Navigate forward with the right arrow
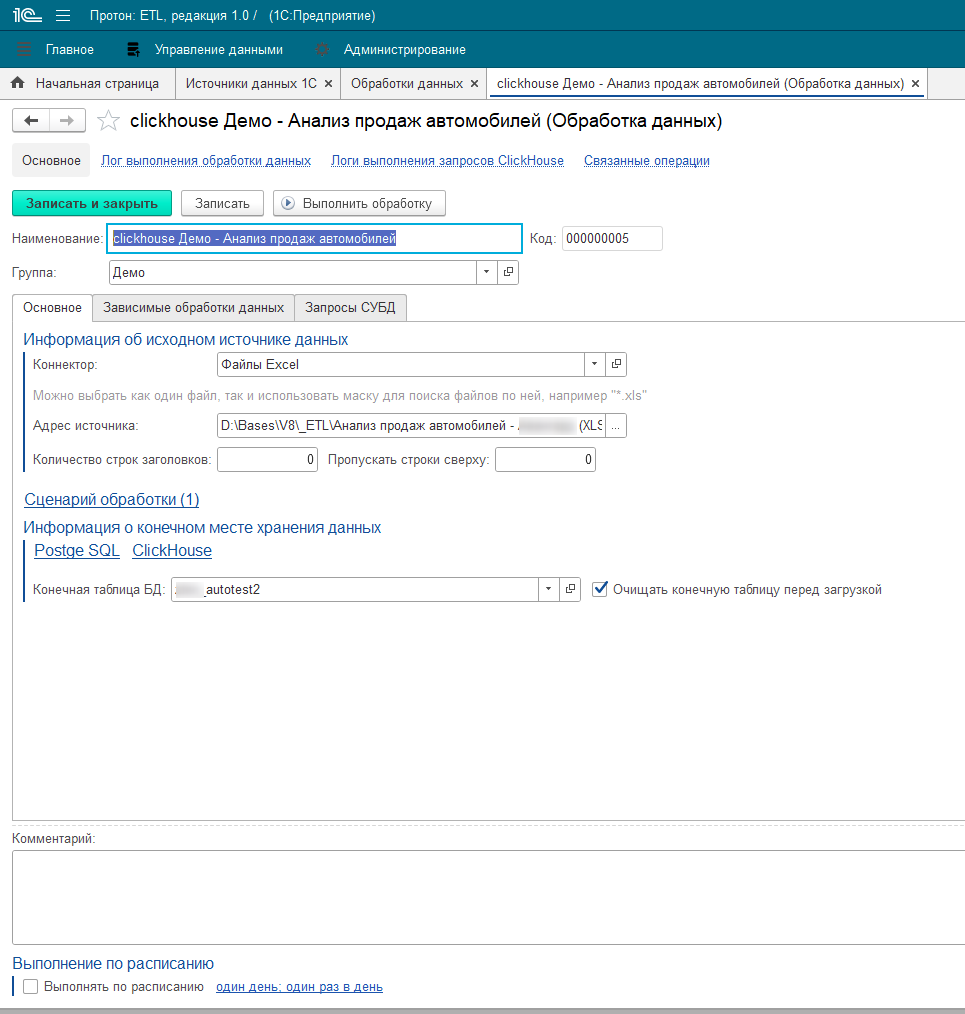 click(x=67, y=120)
